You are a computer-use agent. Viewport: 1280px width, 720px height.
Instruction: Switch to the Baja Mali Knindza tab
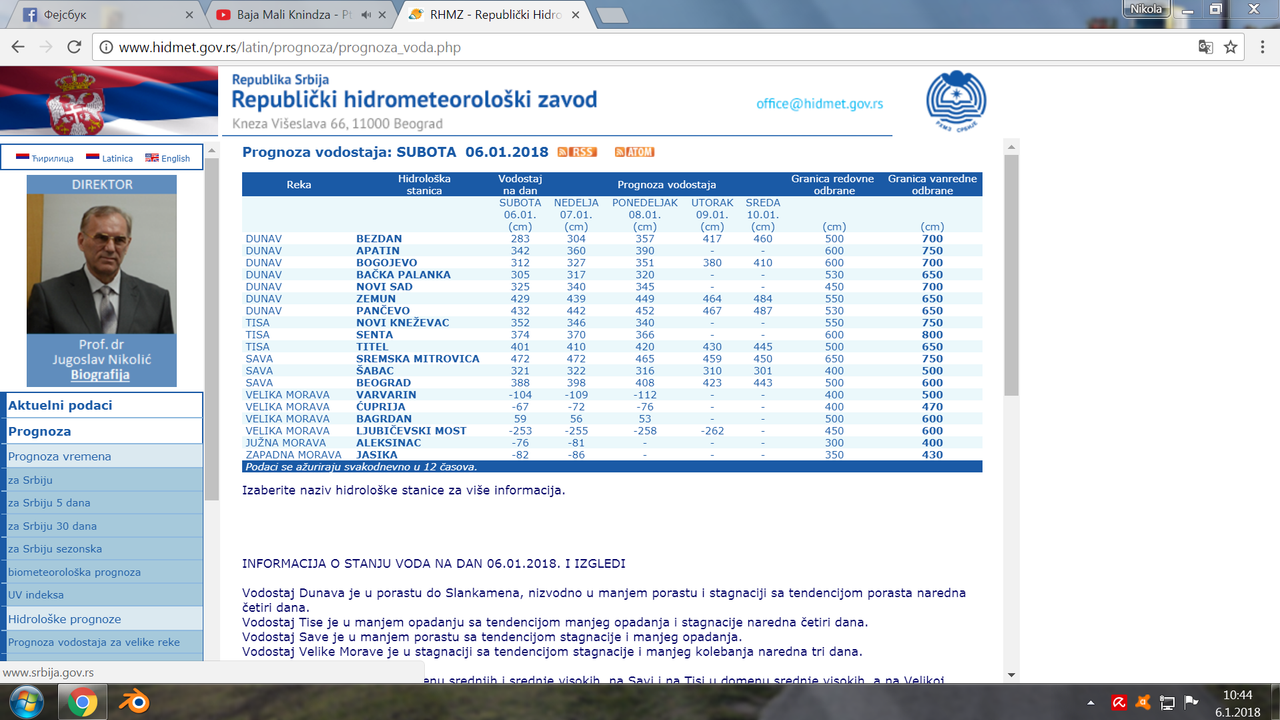pyautogui.click(x=301, y=15)
